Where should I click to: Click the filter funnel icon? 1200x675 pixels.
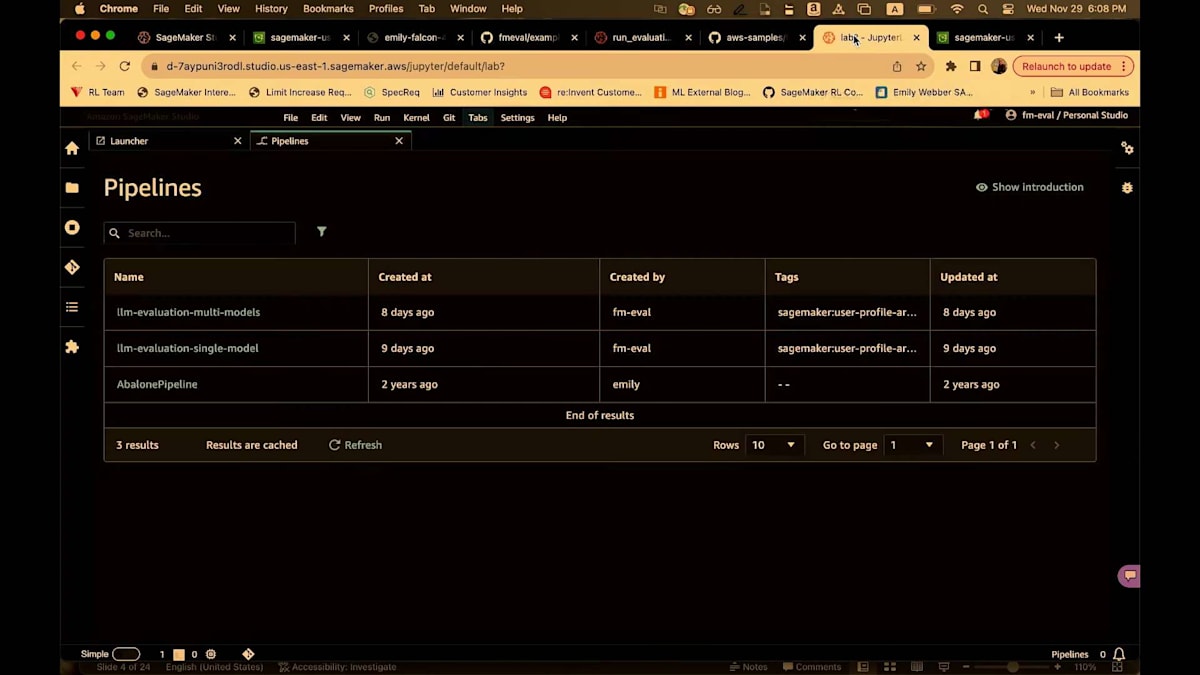coord(322,231)
